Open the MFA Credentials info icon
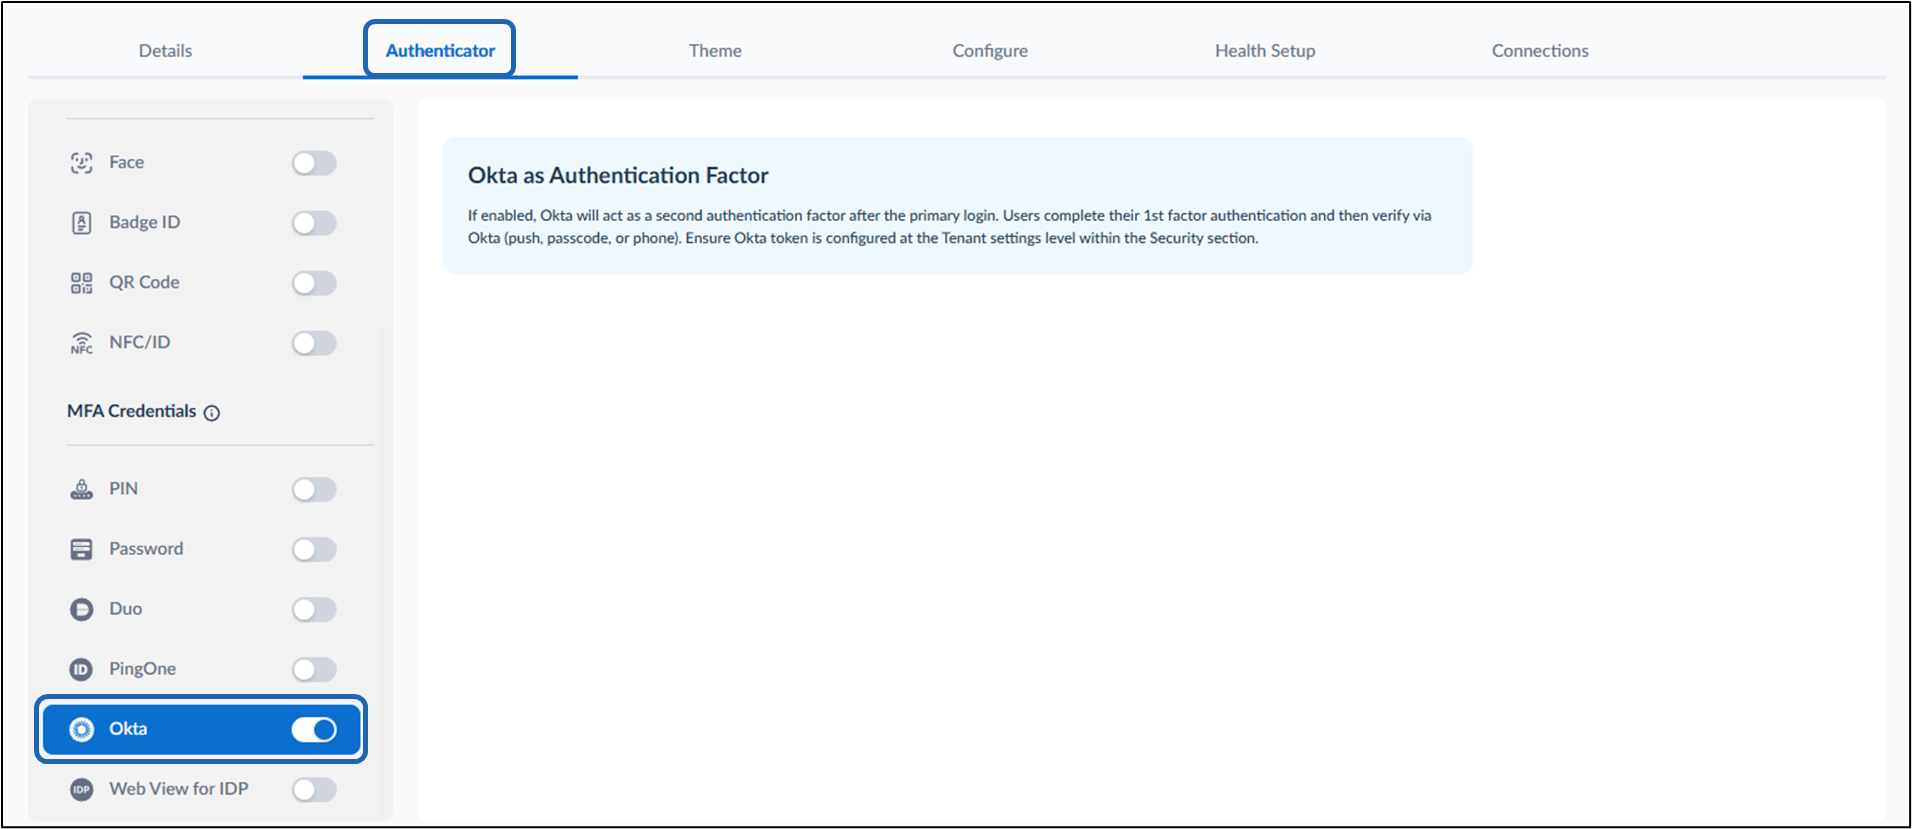1912x829 pixels. pyautogui.click(x=212, y=413)
